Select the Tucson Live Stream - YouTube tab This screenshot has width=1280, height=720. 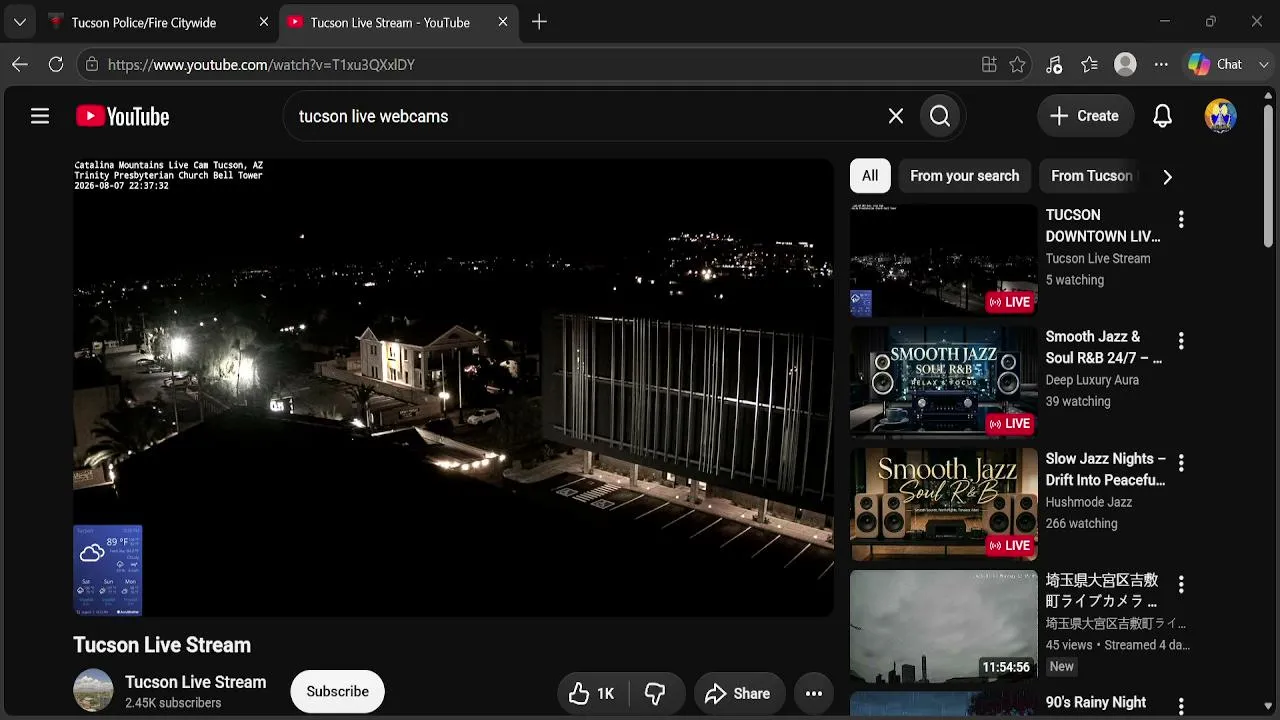pos(390,22)
